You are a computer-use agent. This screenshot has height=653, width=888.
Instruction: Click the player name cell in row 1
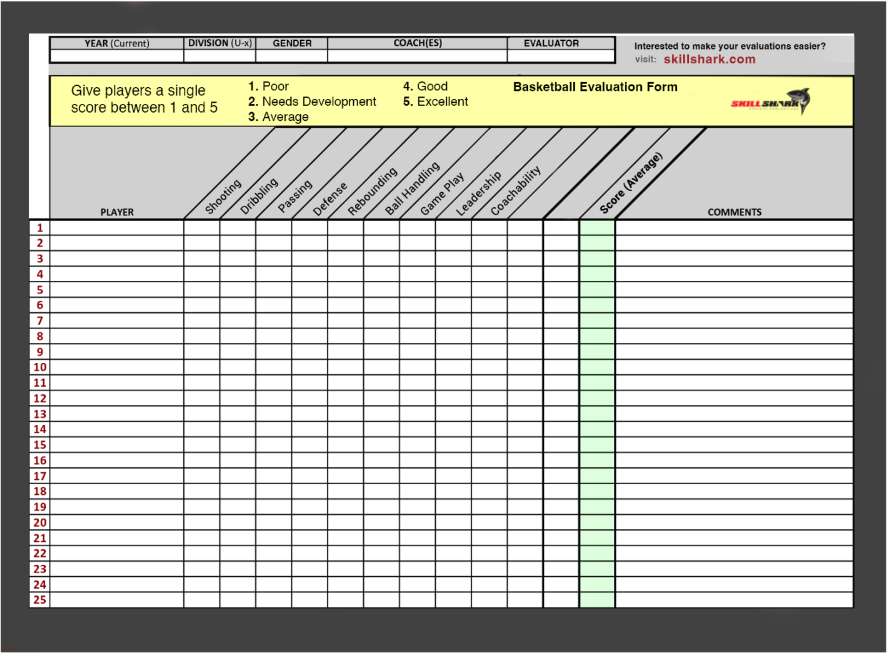pyautogui.click(x=116, y=228)
